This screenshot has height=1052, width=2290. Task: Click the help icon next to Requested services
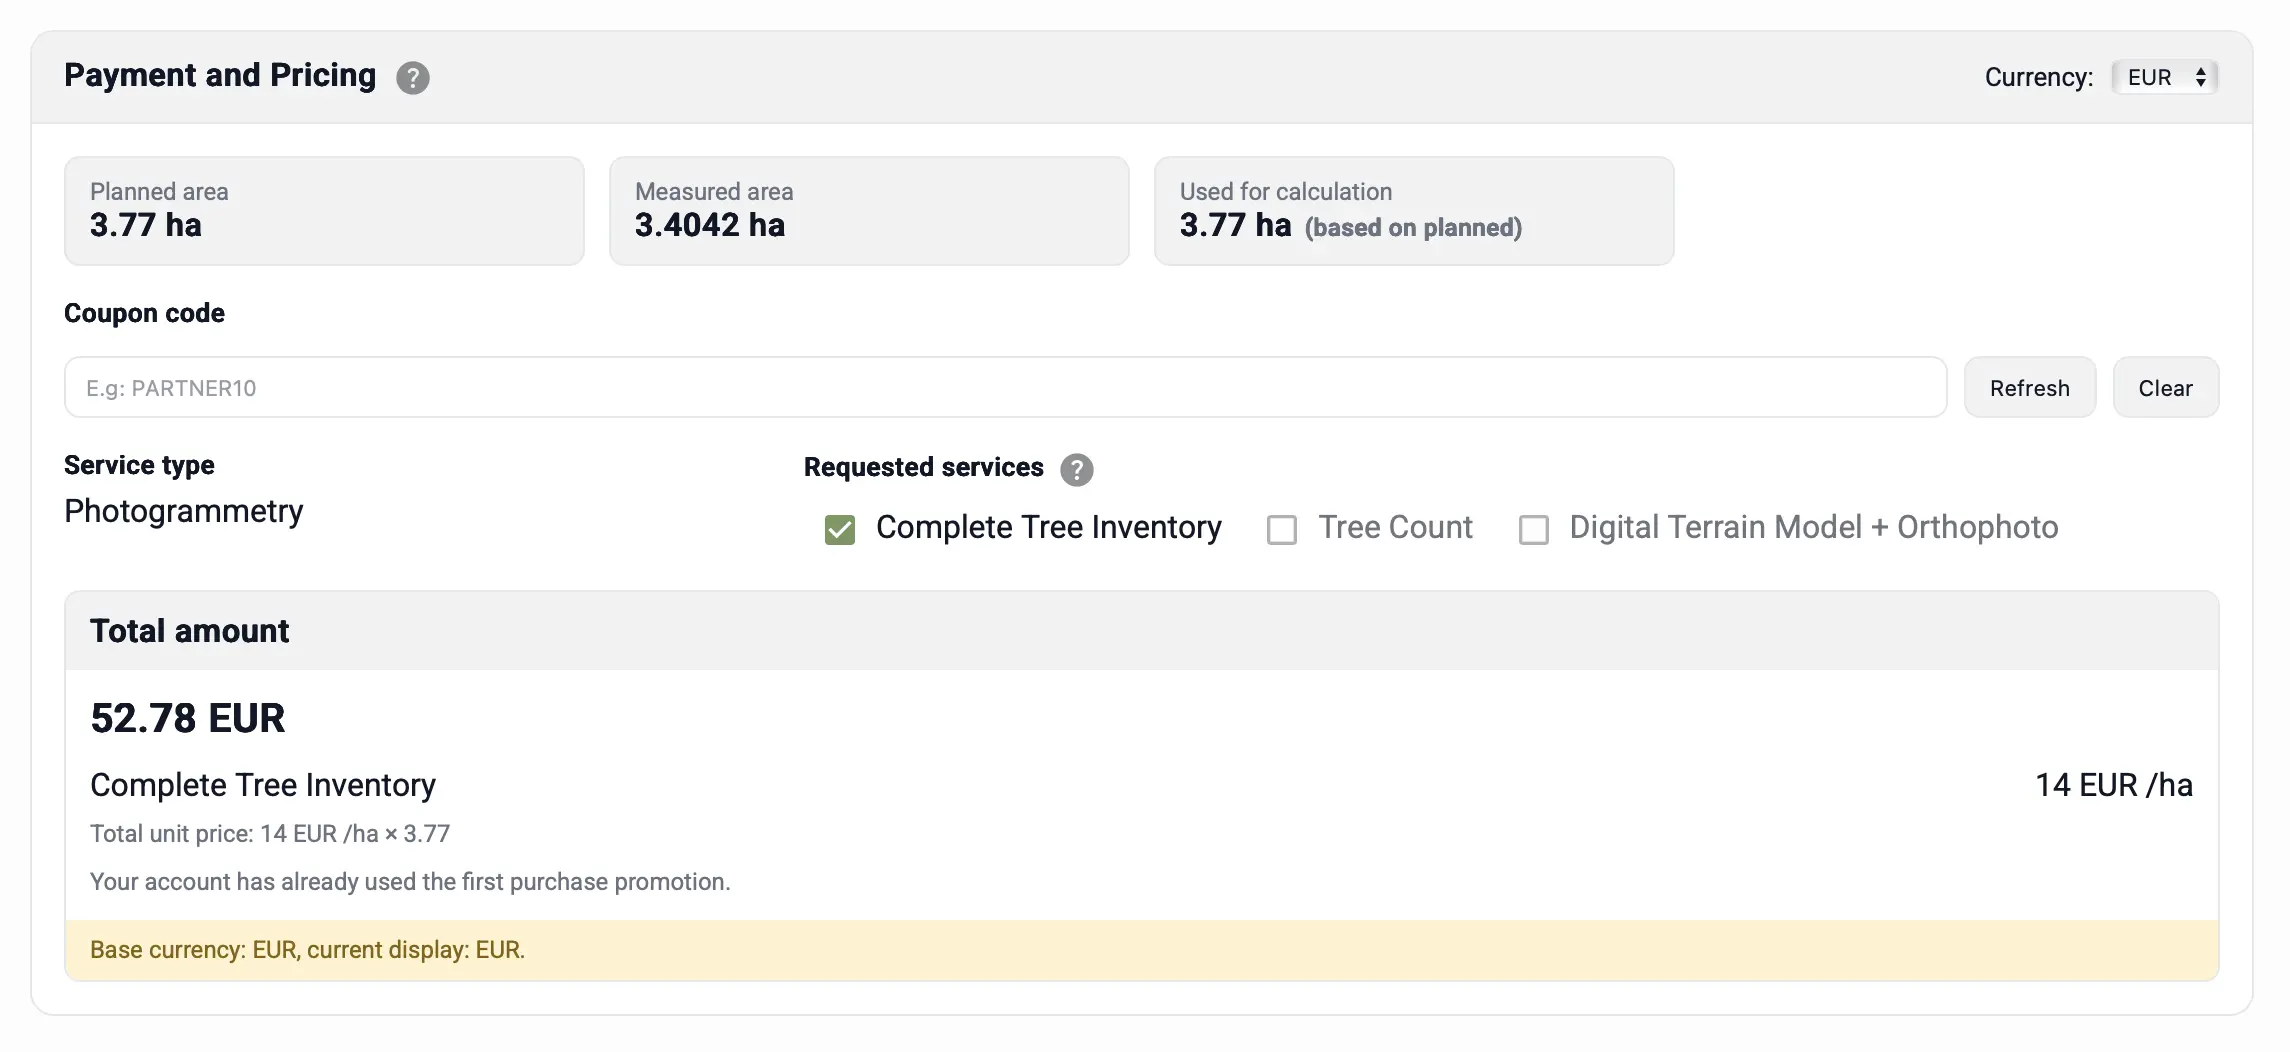[x=1076, y=469]
